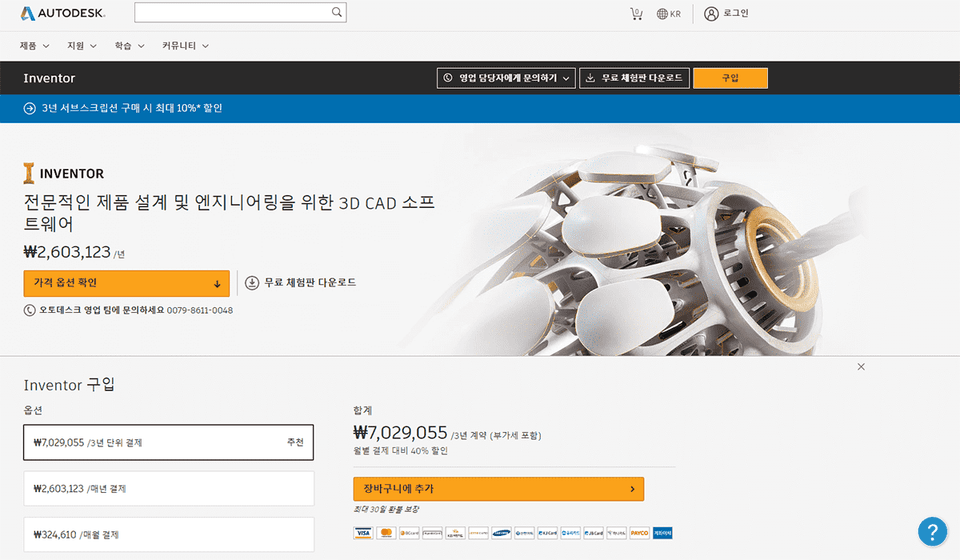The height and width of the screenshot is (560, 960).
Task: Click the search magnifier icon
Action: [x=337, y=12]
